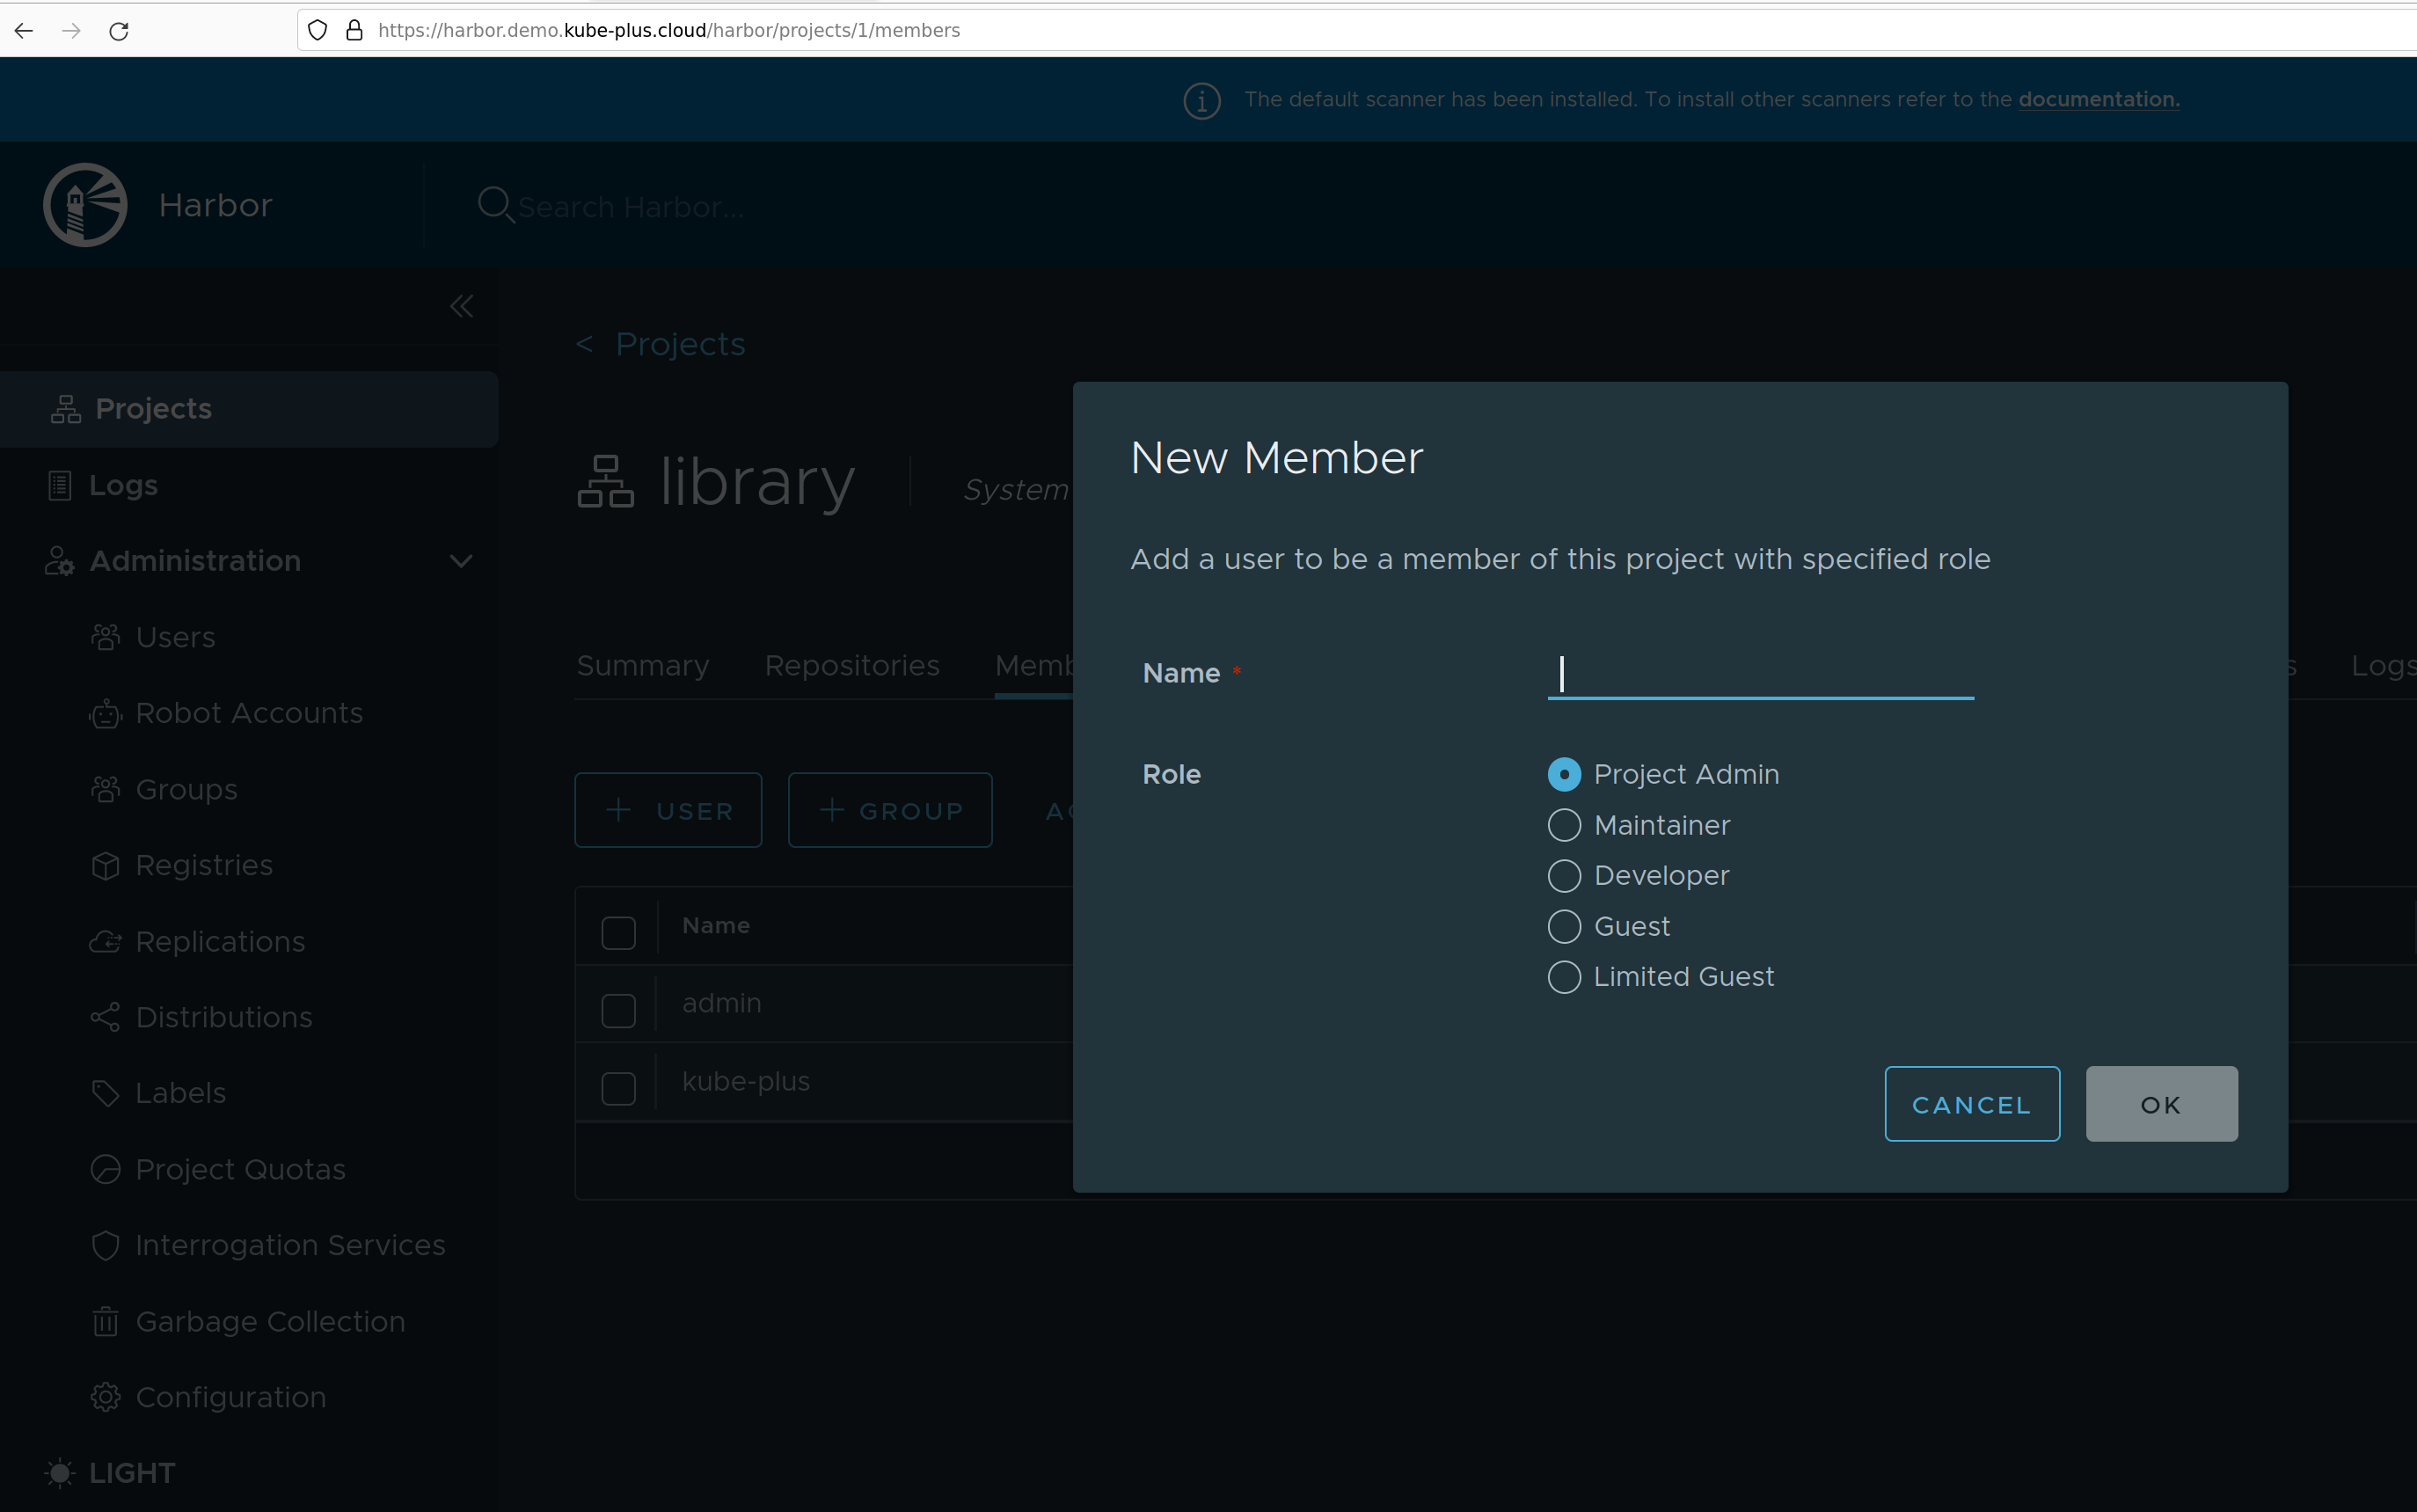The width and height of the screenshot is (2417, 1512).
Task: Check the admin member row checkbox
Action: point(618,1011)
